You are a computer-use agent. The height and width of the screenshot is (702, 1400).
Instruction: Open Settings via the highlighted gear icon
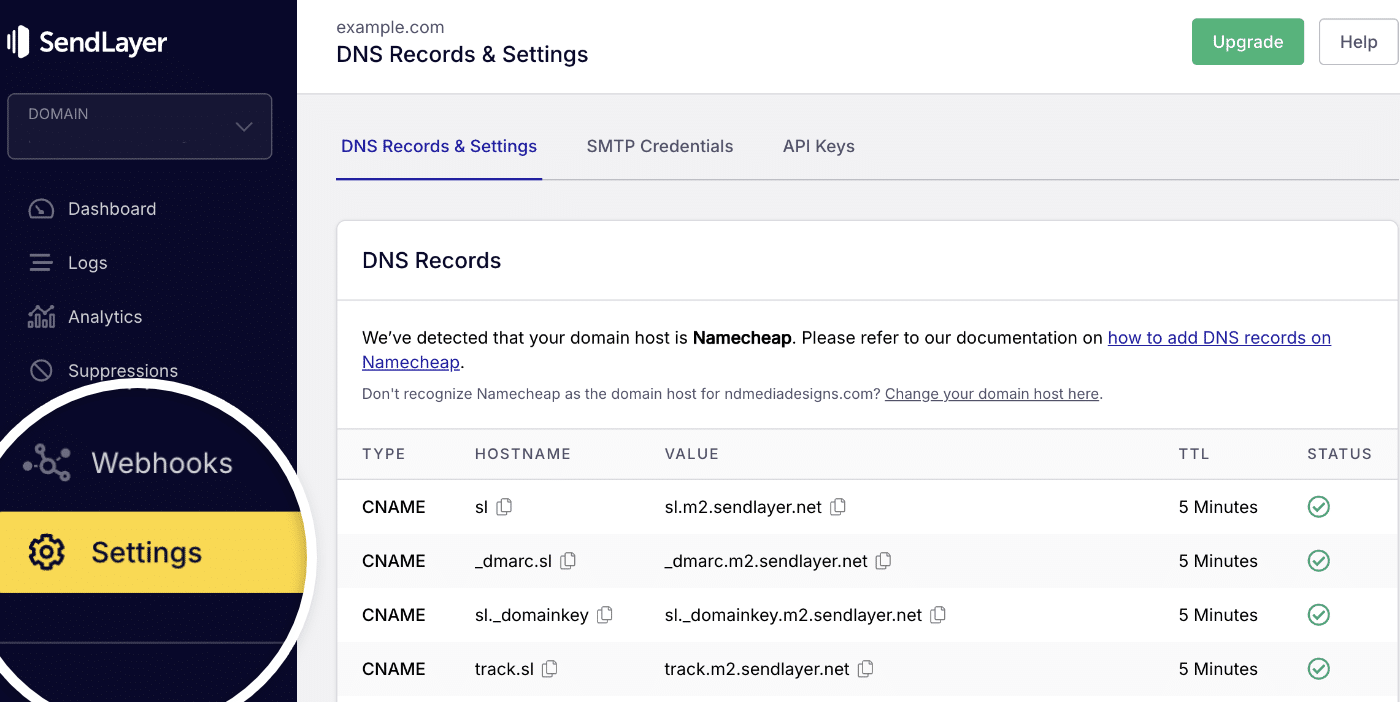click(x=45, y=552)
